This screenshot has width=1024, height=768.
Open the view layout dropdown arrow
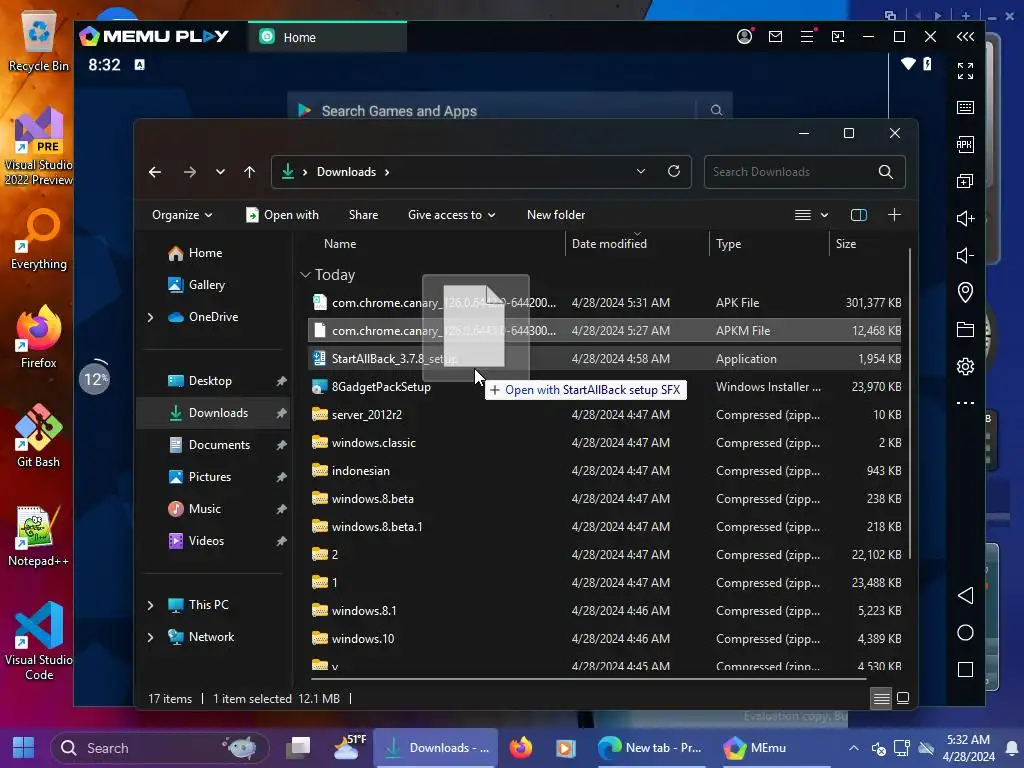[x=824, y=215]
